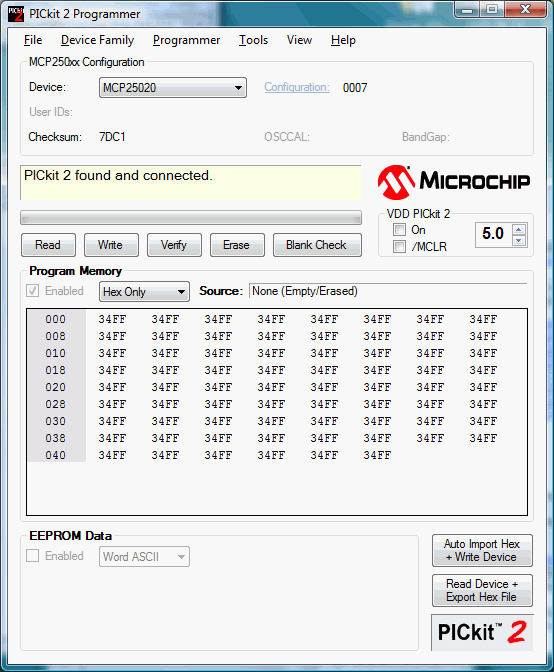The height and width of the screenshot is (672, 554).
Task: Click the VDD voltage value field 5.0
Action: click(x=493, y=234)
